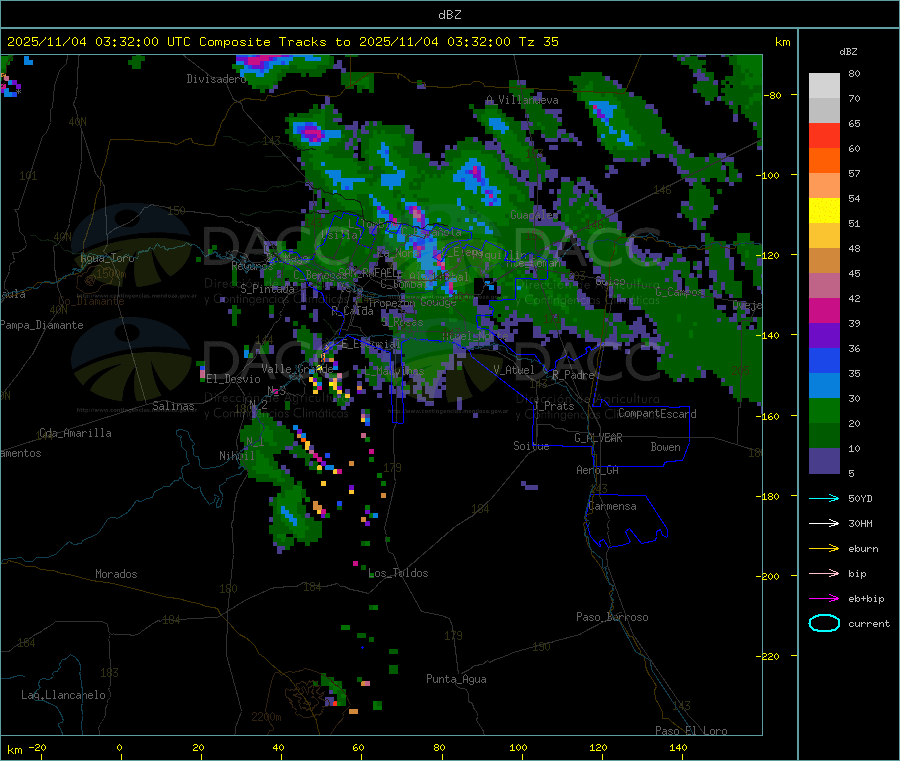Click the Salinas map label
This screenshot has height=761, width=900.
[173, 406]
